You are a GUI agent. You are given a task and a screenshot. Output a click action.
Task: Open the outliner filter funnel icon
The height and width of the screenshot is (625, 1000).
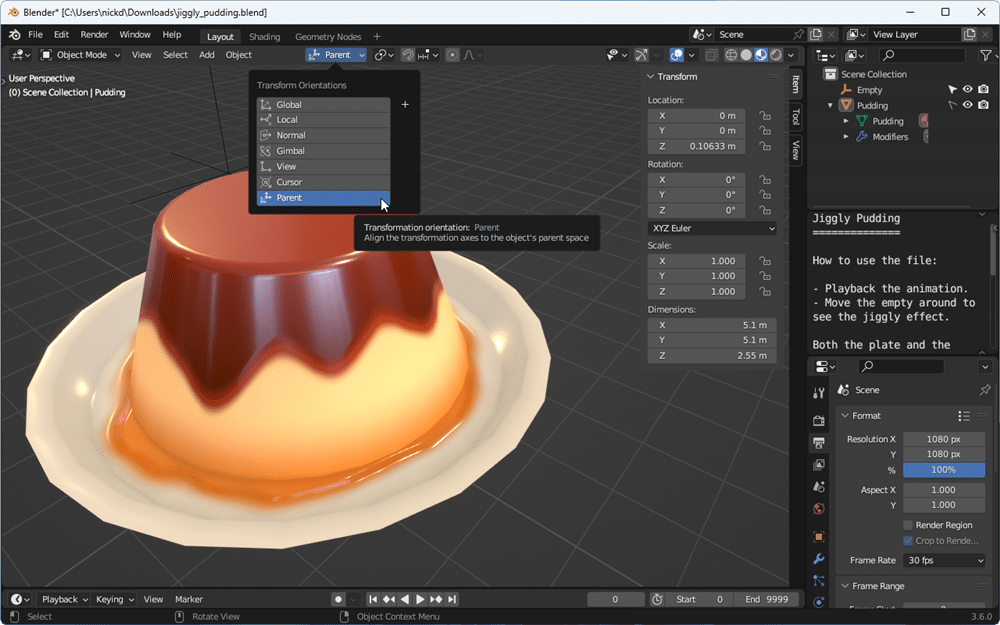[x=986, y=55]
